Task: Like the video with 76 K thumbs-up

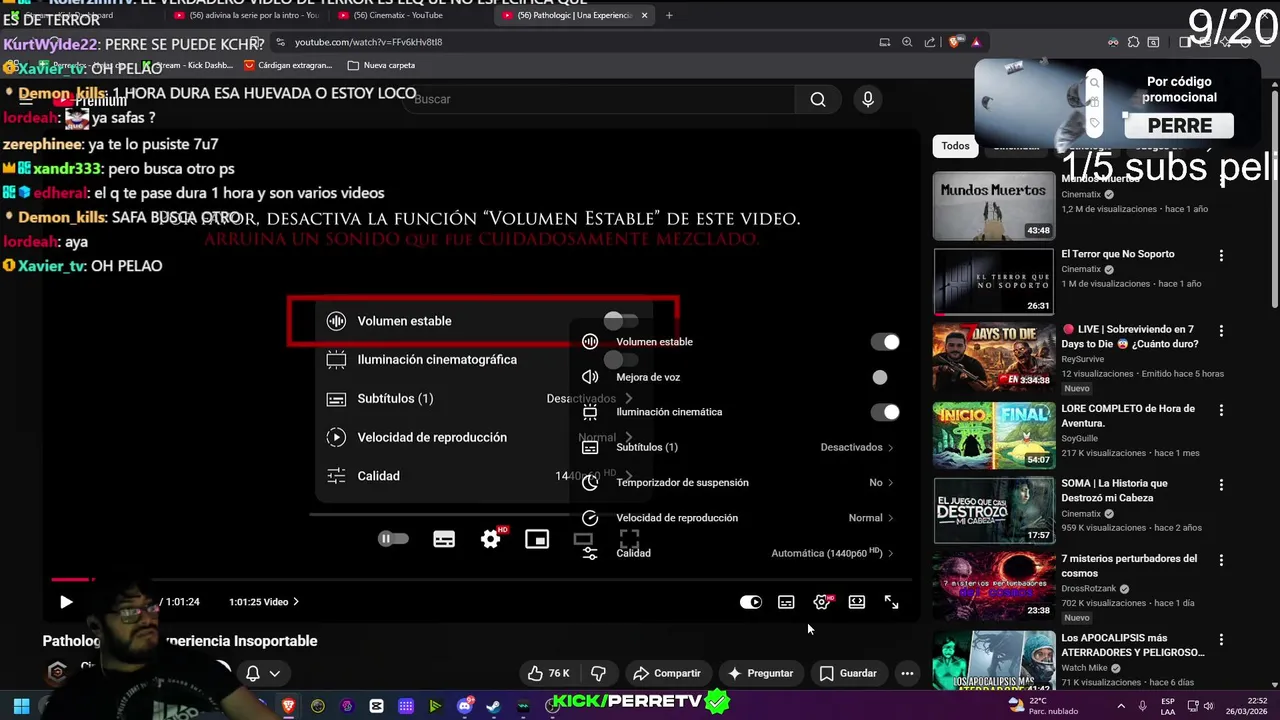Action: tap(548, 673)
